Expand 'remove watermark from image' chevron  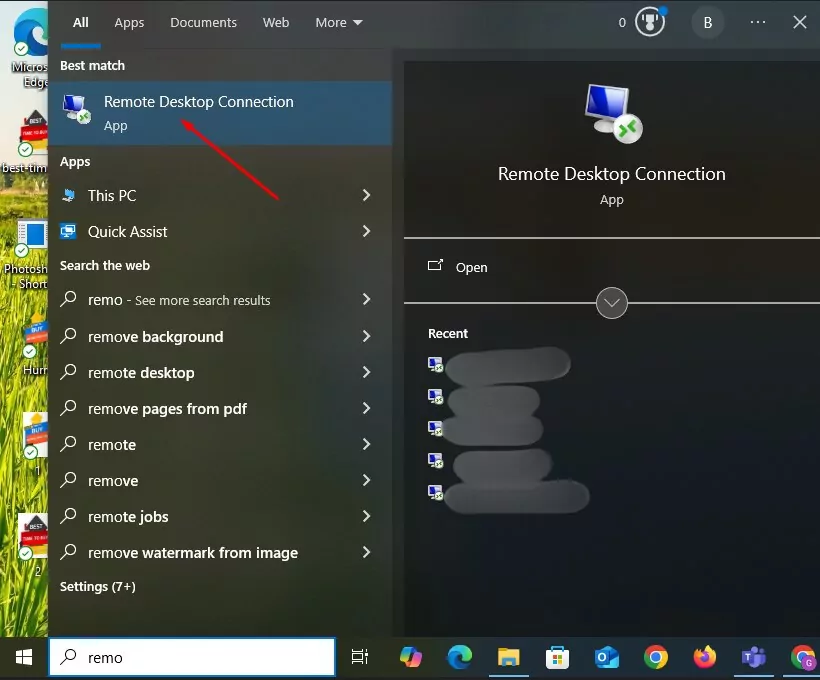367,552
